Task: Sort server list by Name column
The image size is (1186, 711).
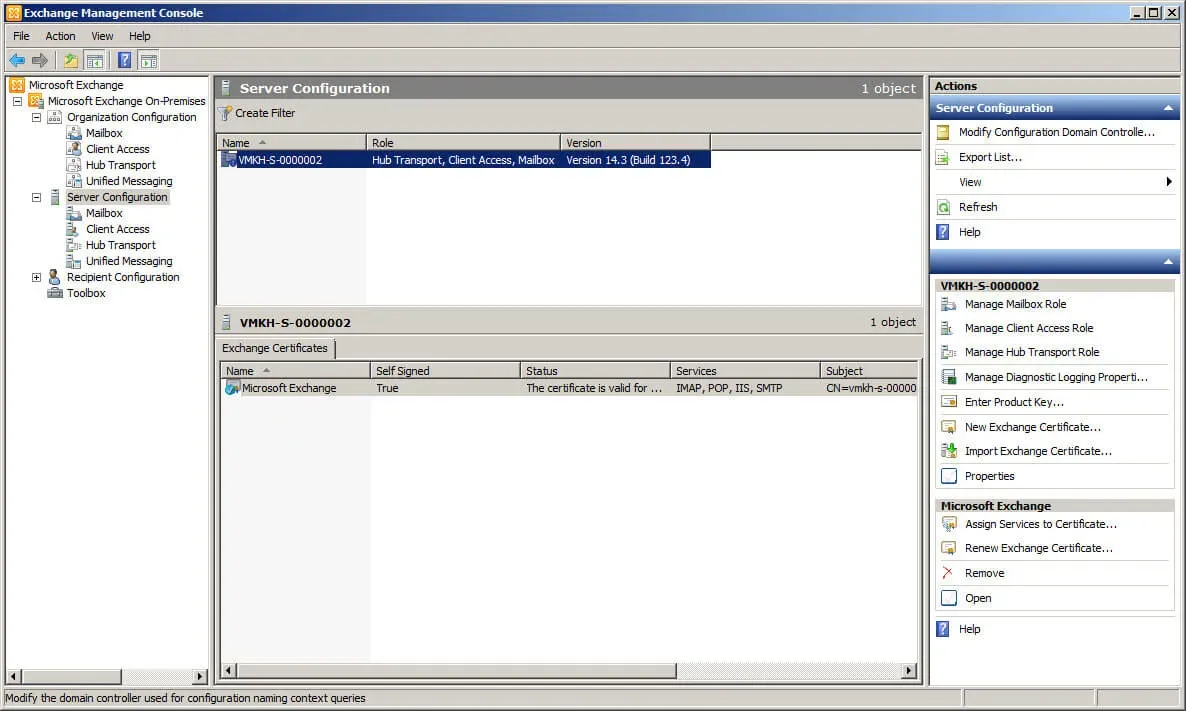Action: coord(291,143)
